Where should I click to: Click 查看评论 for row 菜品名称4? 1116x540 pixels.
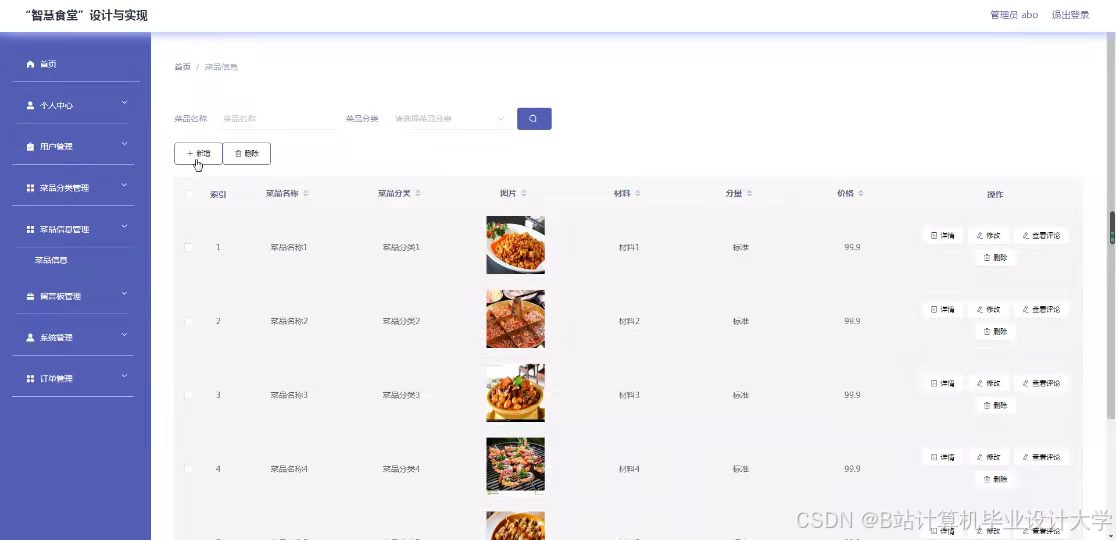pyautogui.click(x=1041, y=457)
